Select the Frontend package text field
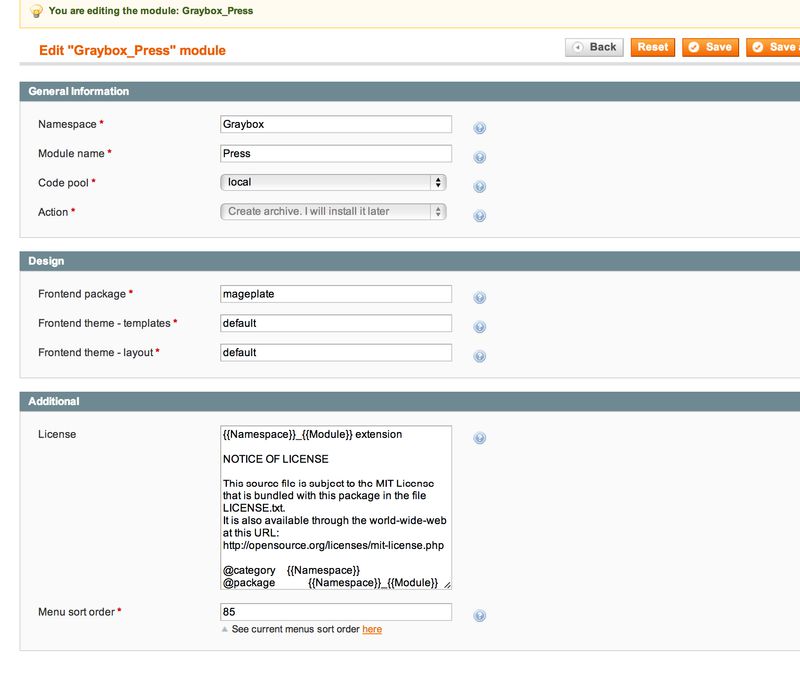 [335, 294]
